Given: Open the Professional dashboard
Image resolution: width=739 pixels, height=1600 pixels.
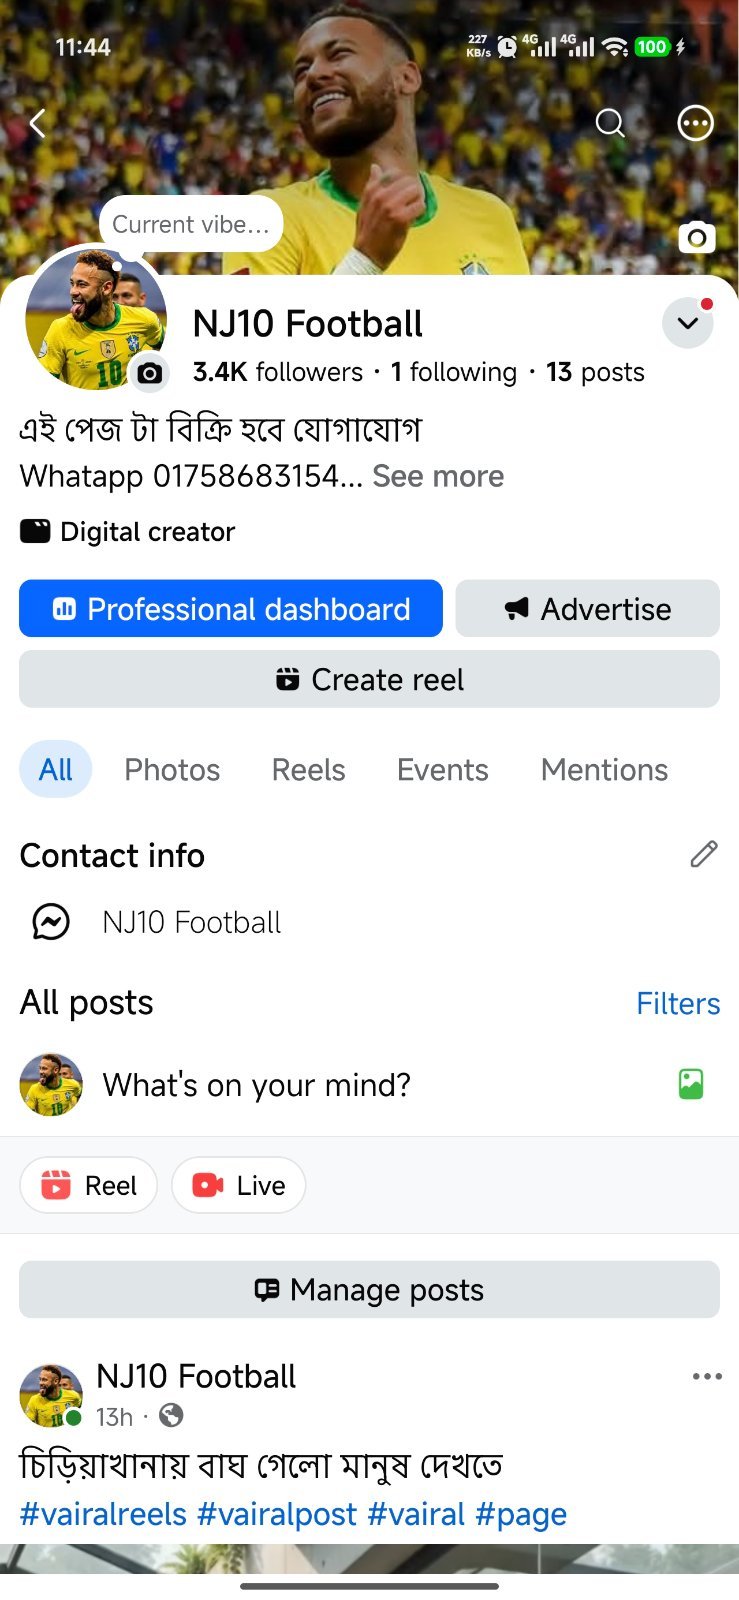Looking at the screenshot, I should [x=231, y=608].
